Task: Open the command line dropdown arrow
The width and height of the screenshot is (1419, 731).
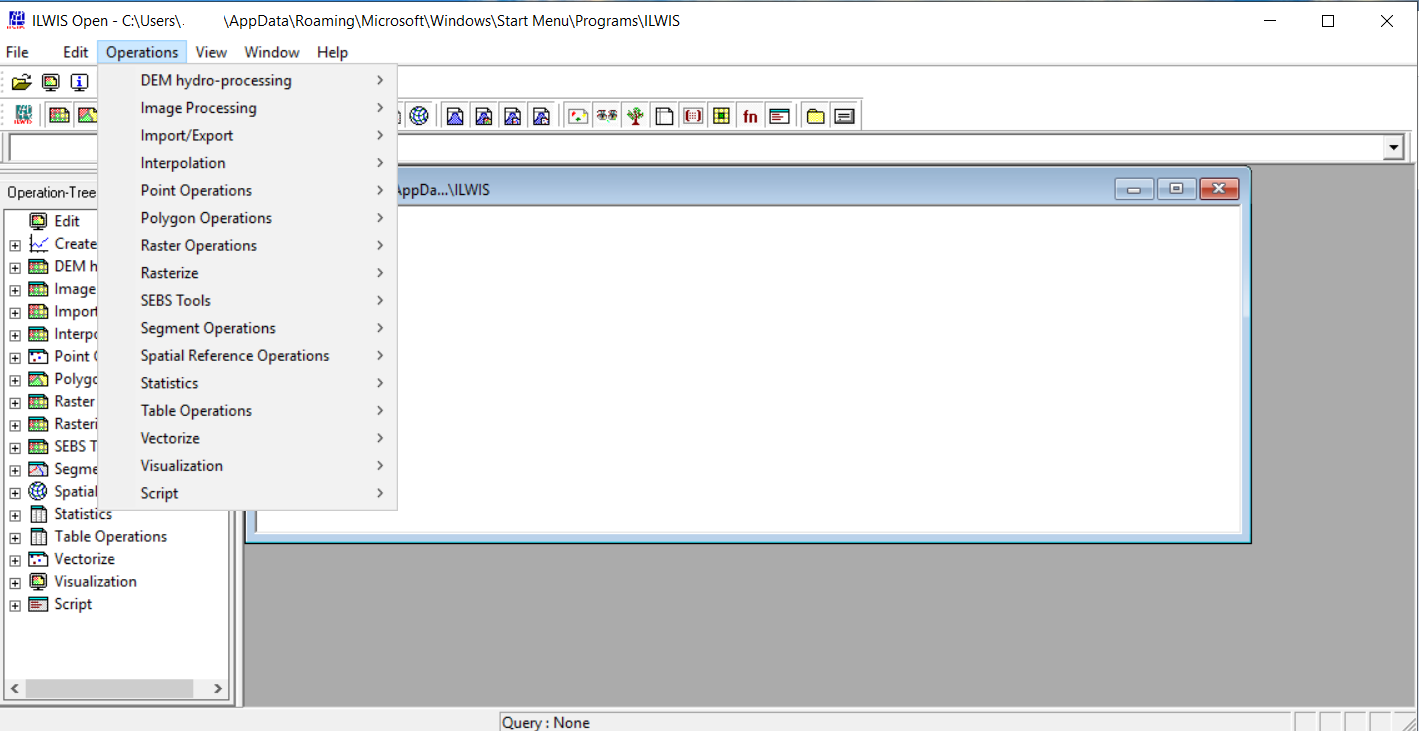Action: click(1393, 147)
